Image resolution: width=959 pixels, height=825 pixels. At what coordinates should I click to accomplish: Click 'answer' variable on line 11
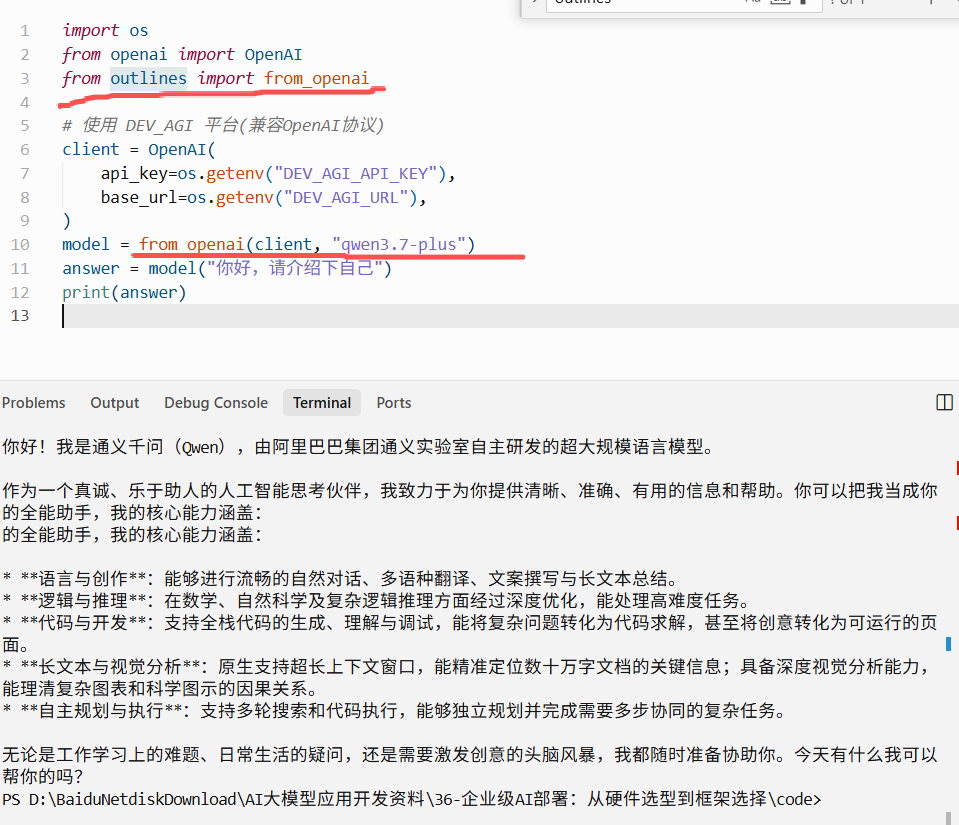point(91,268)
